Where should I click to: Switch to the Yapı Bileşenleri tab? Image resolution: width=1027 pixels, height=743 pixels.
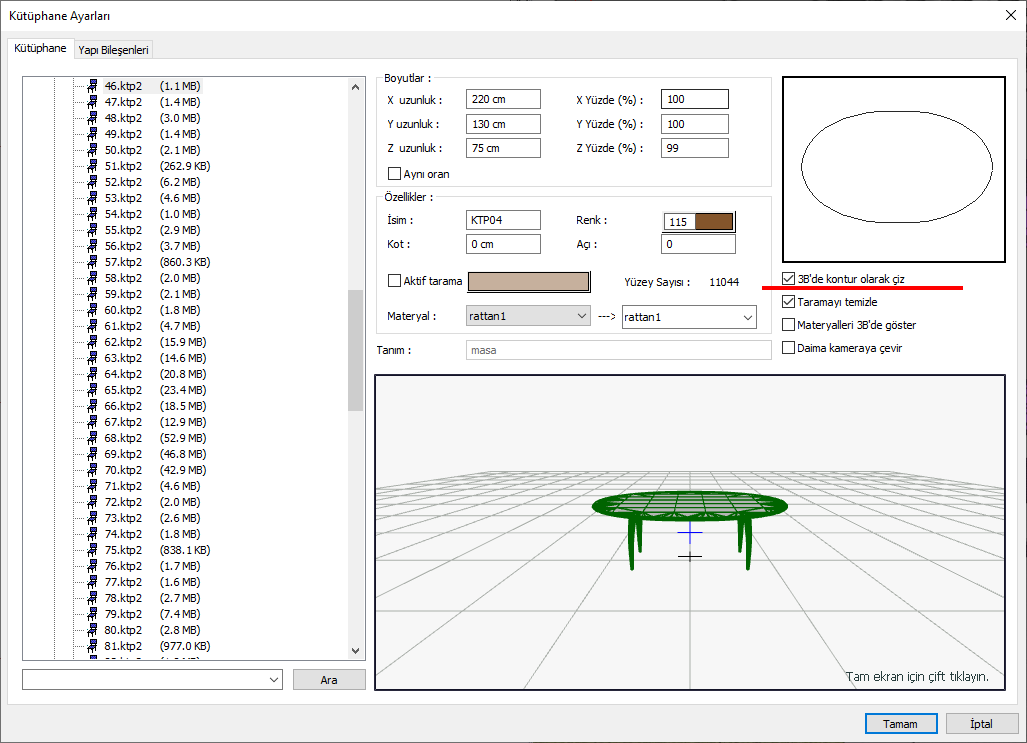(x=113, y=49)
